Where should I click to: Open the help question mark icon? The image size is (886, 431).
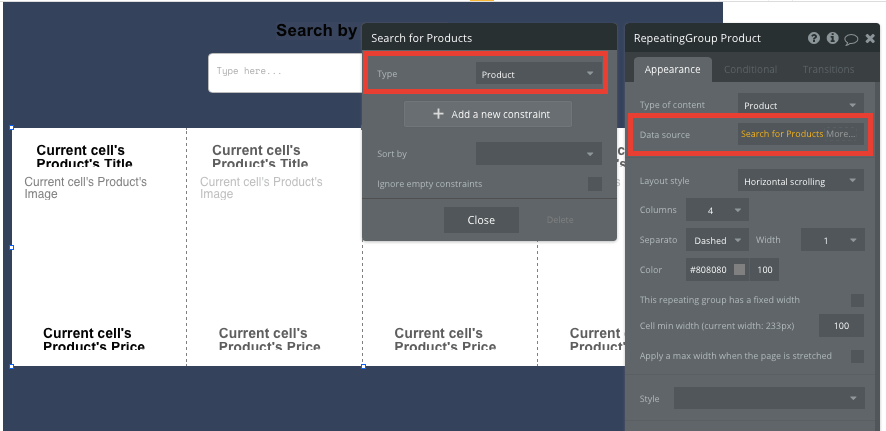814,38
